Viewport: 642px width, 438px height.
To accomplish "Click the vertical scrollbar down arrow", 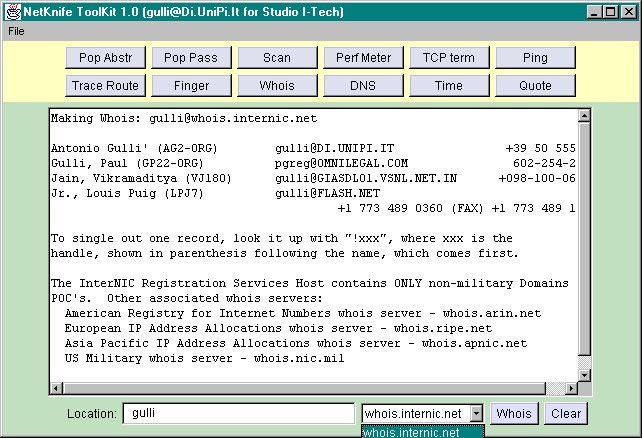I will [x=584, y=375].
